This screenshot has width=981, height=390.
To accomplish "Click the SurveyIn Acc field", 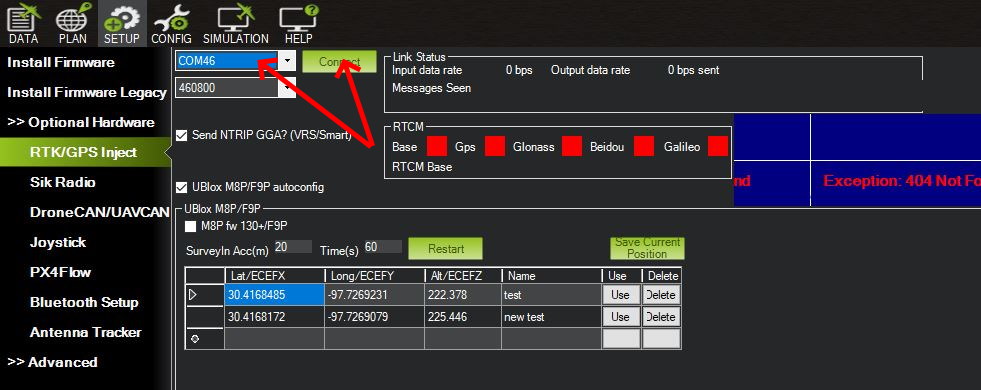I will pos(292,247).
